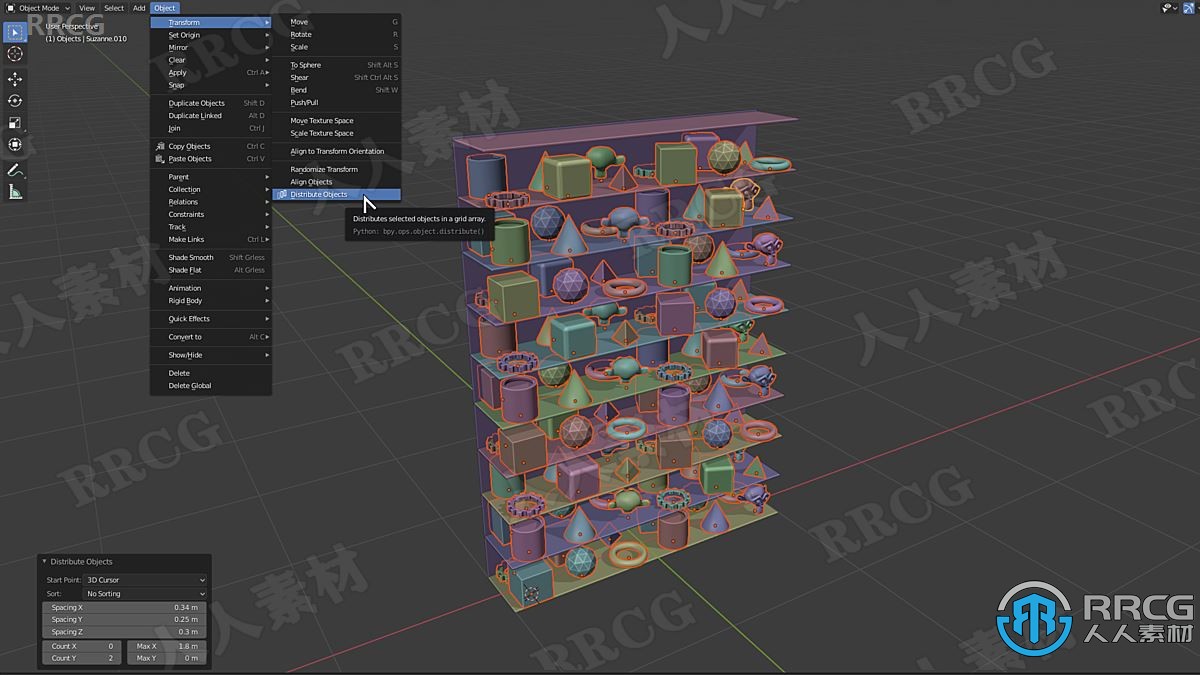Pick the Transform tool in toolbar
This screenshot has height=675, width=1200.
pos(15,145)
